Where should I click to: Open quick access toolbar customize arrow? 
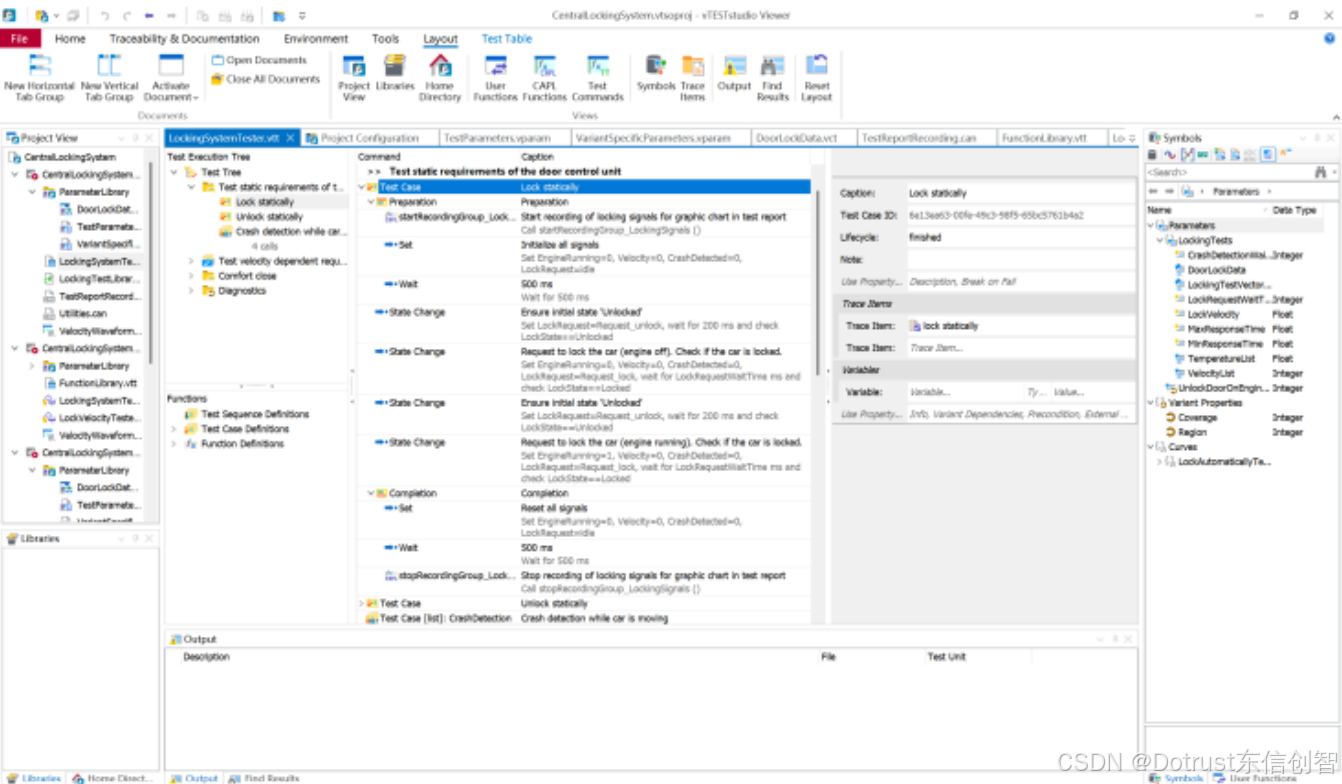(x=302, y=16)
